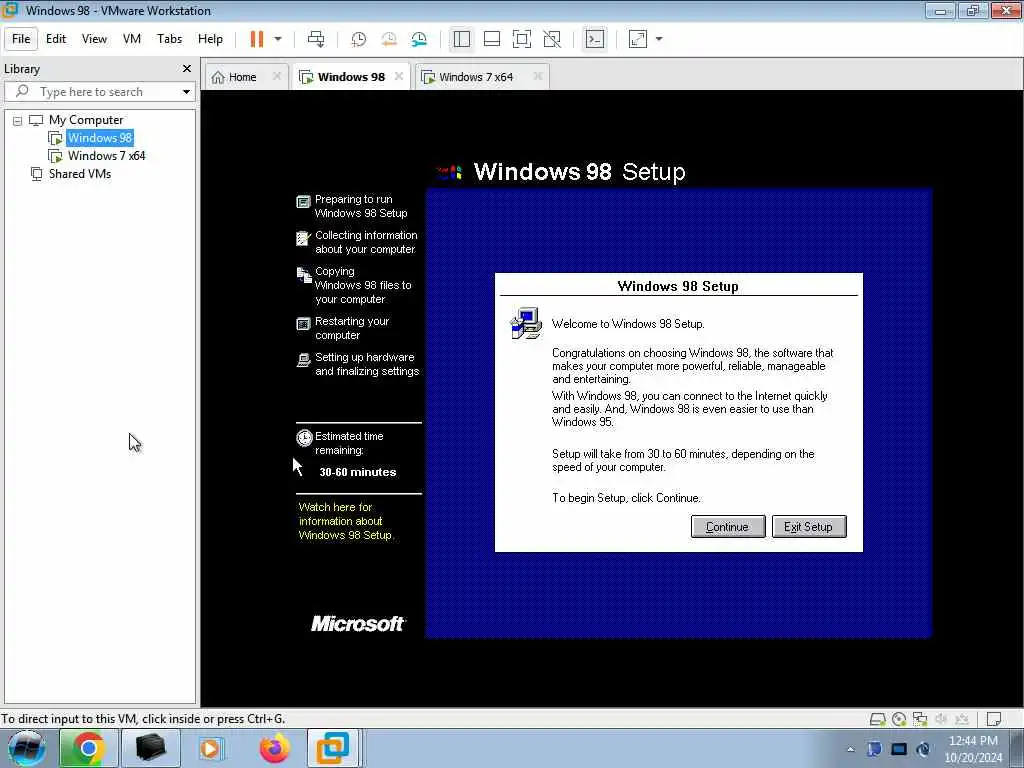Click the CD/DVD drive status icon

pos(899,719)
